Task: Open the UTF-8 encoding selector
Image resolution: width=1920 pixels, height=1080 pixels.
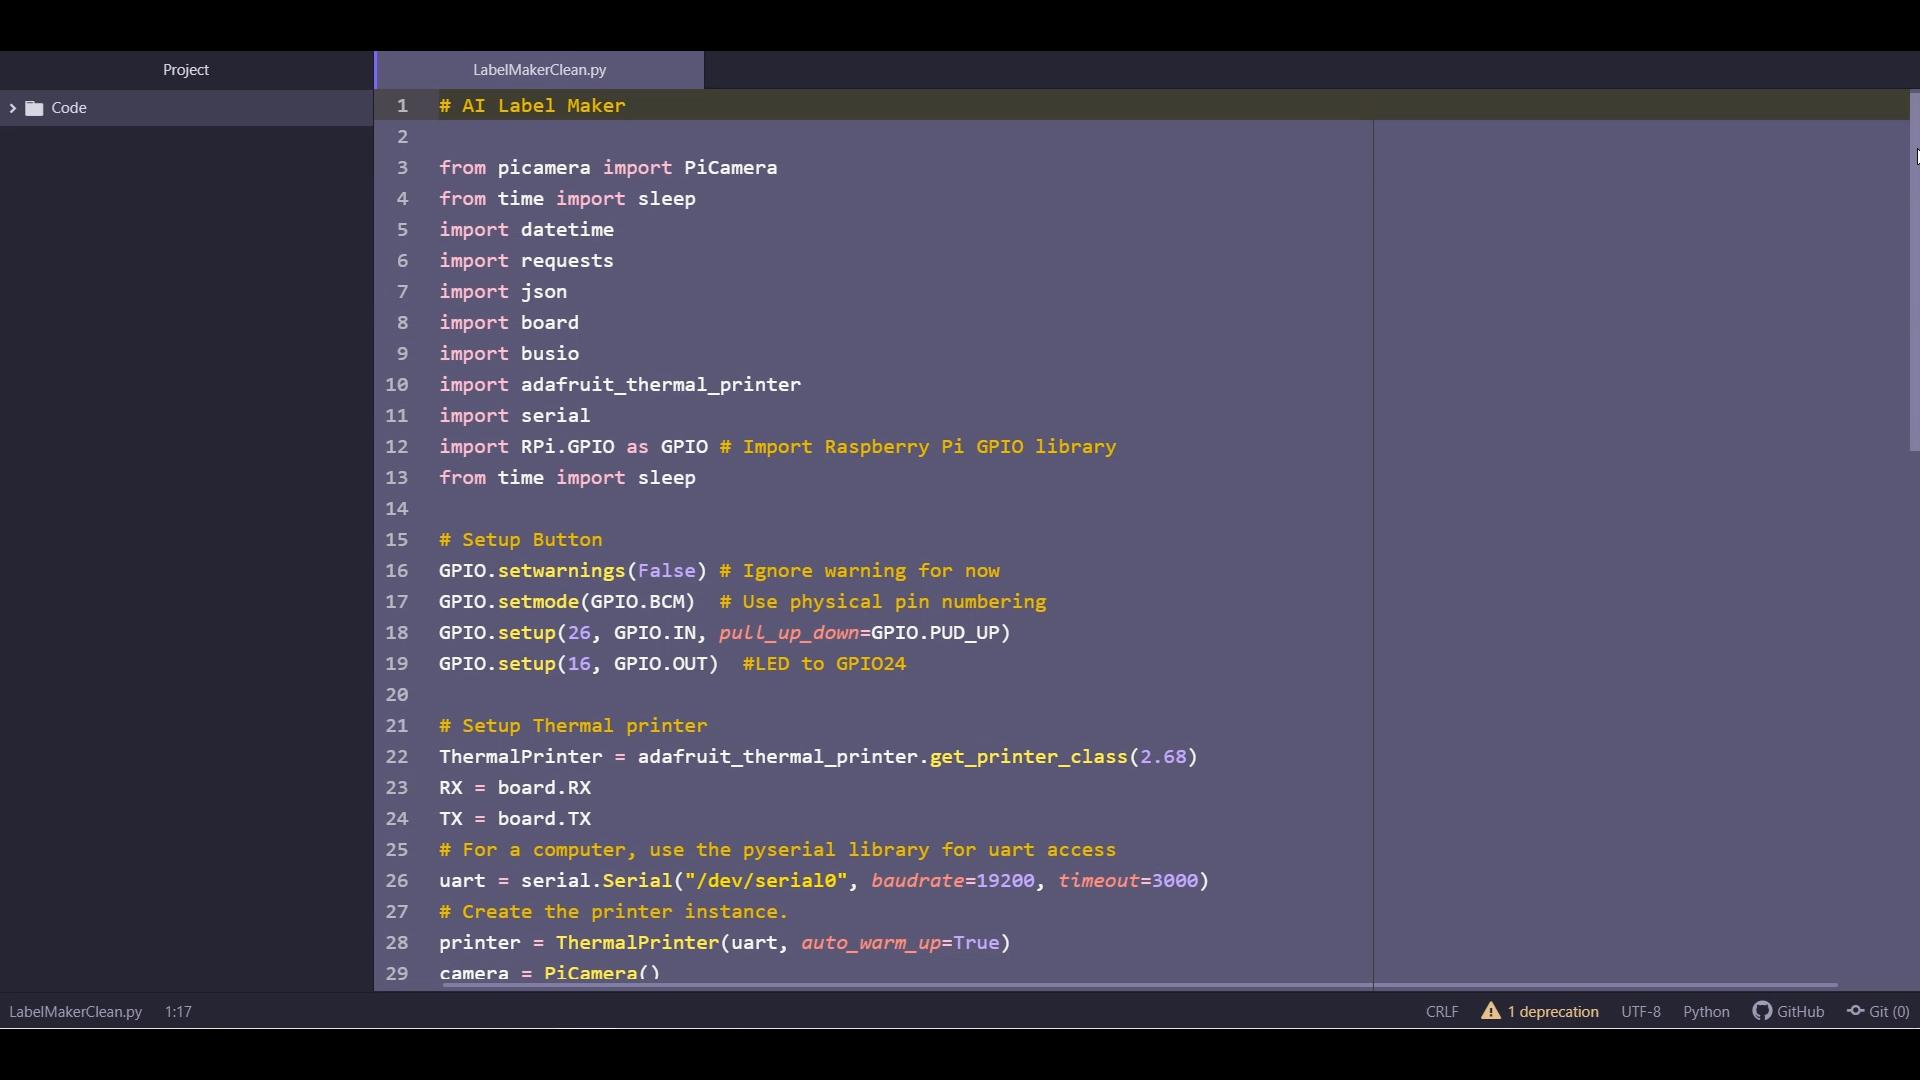Action: [x=1640, y=1012]
